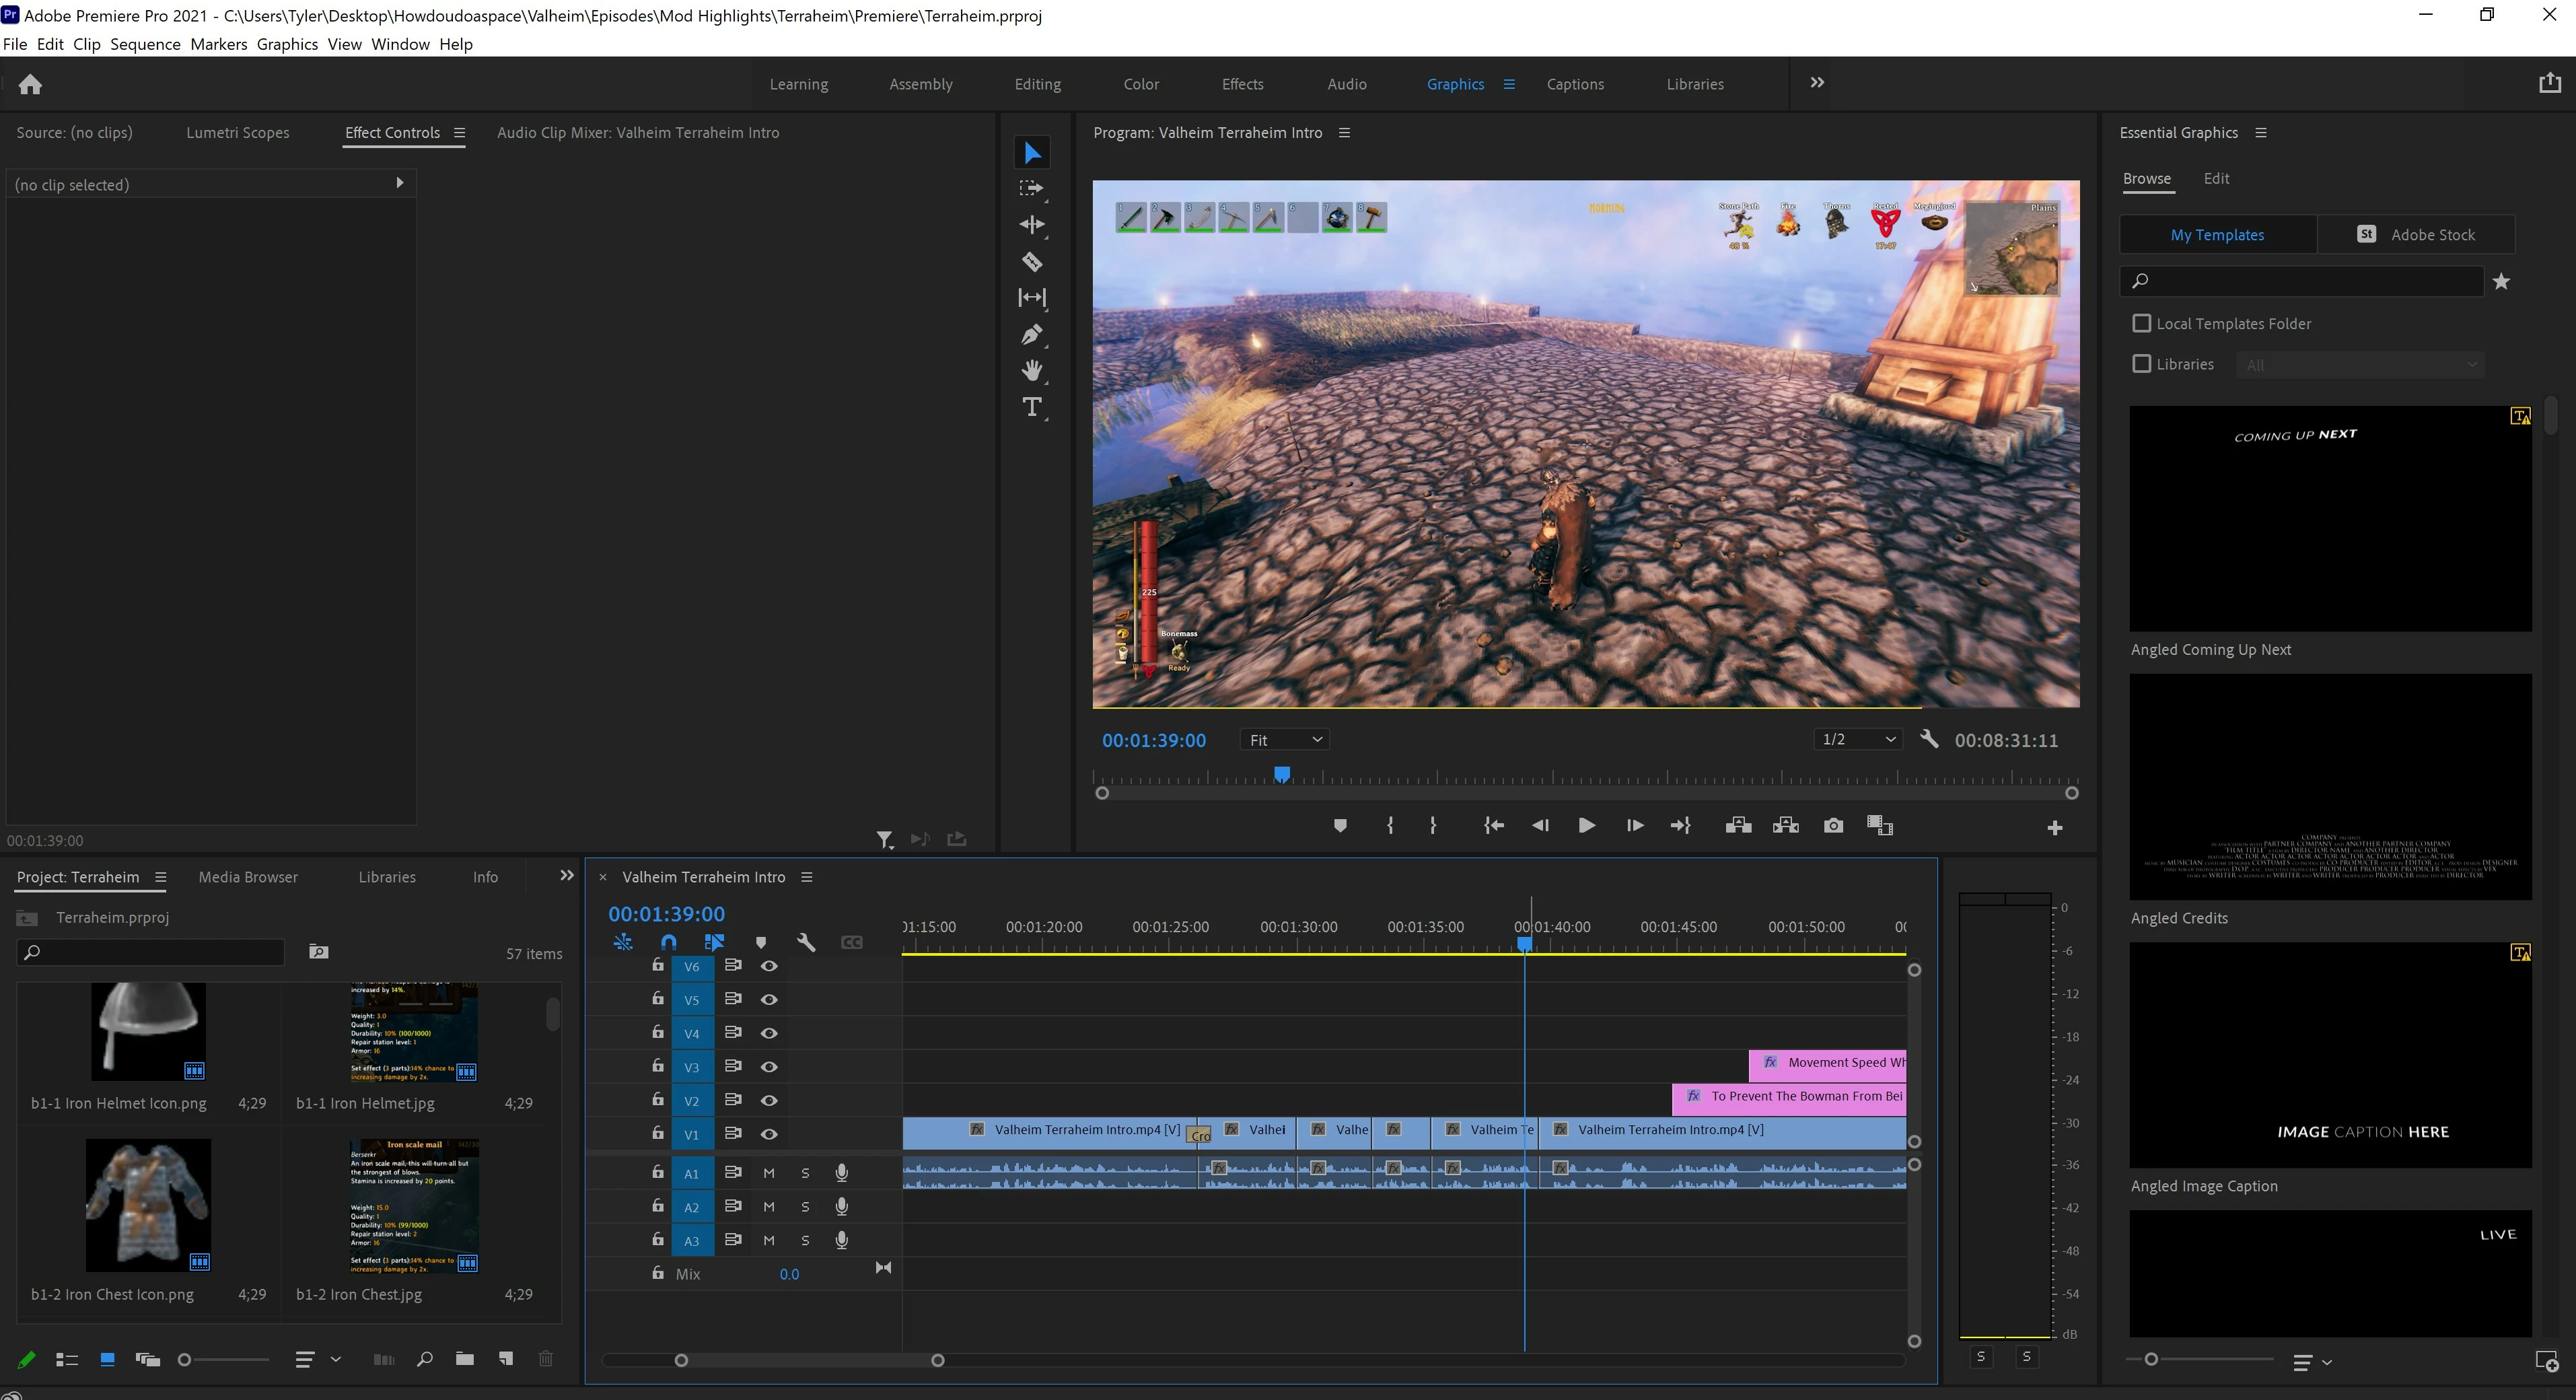
Task: Switch to the Color workspace tab
Action: (x=1141, y=84)
